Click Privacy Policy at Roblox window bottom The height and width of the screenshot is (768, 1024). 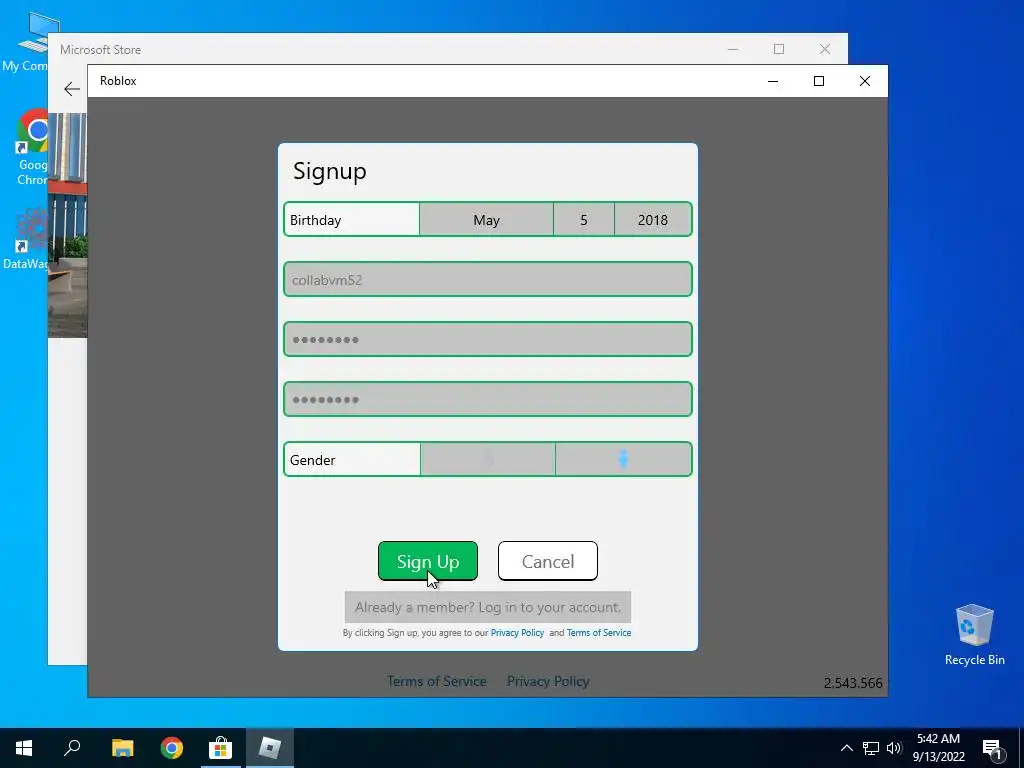[x=548, y=681]
